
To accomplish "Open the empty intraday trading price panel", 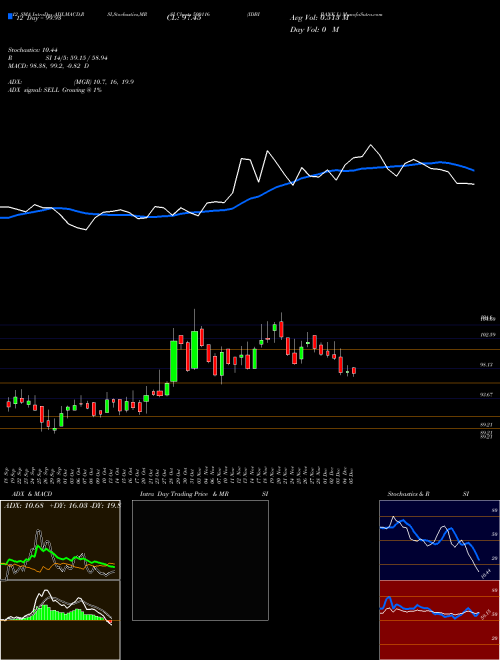I will click(200, 560).
